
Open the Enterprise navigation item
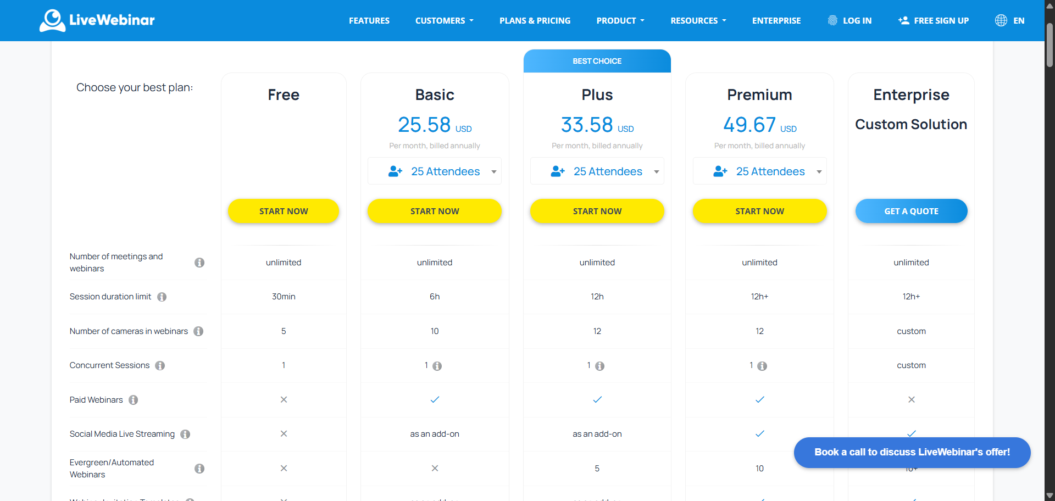point(776,20)
